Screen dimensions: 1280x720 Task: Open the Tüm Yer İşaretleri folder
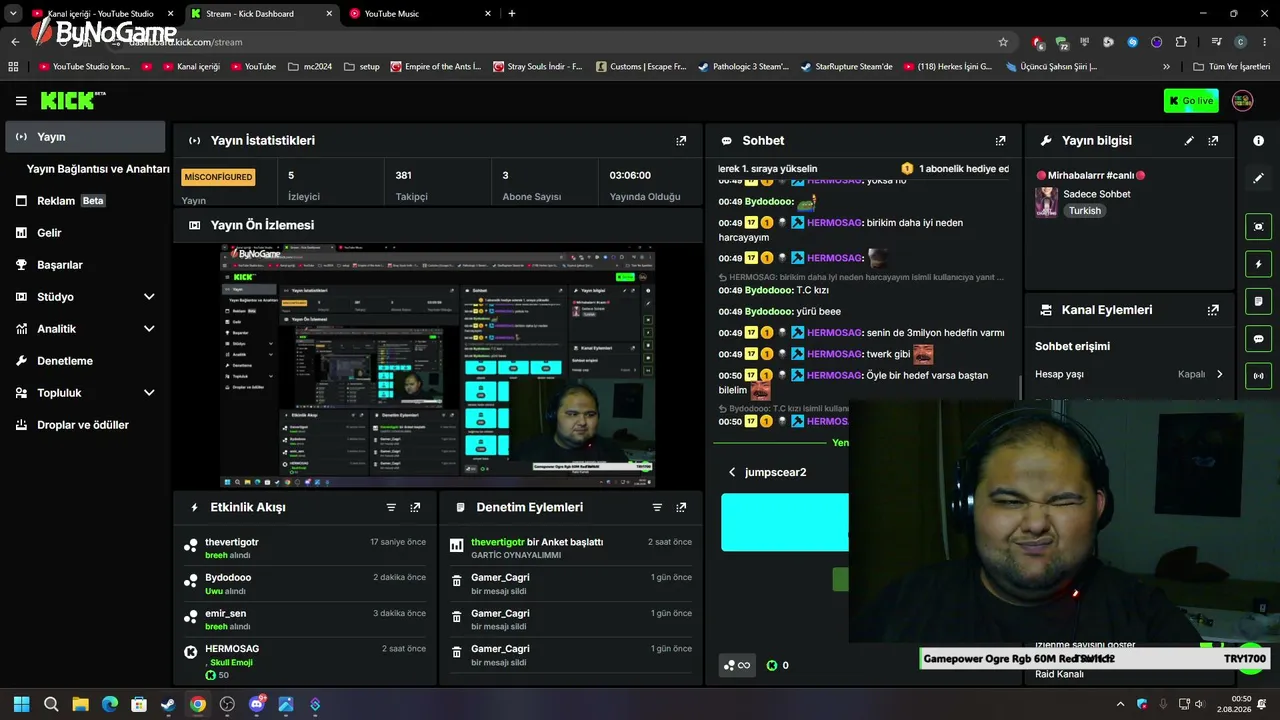[1232, 67]
